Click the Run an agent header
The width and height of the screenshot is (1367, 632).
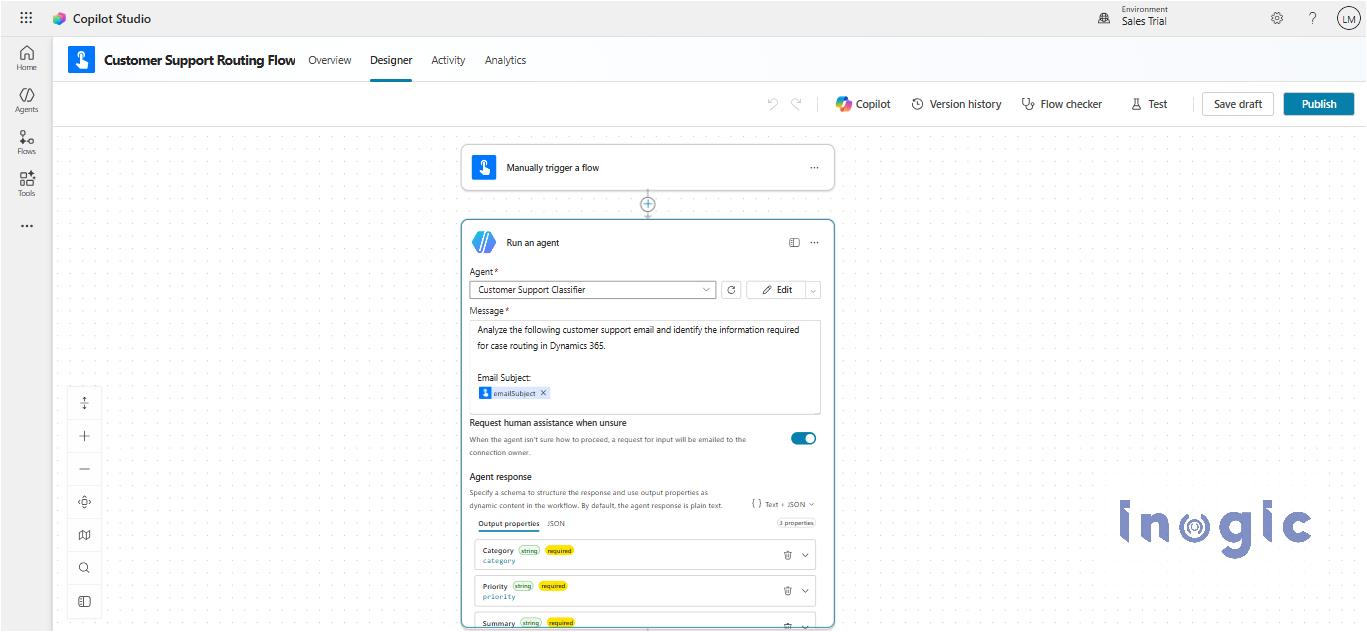533,243
